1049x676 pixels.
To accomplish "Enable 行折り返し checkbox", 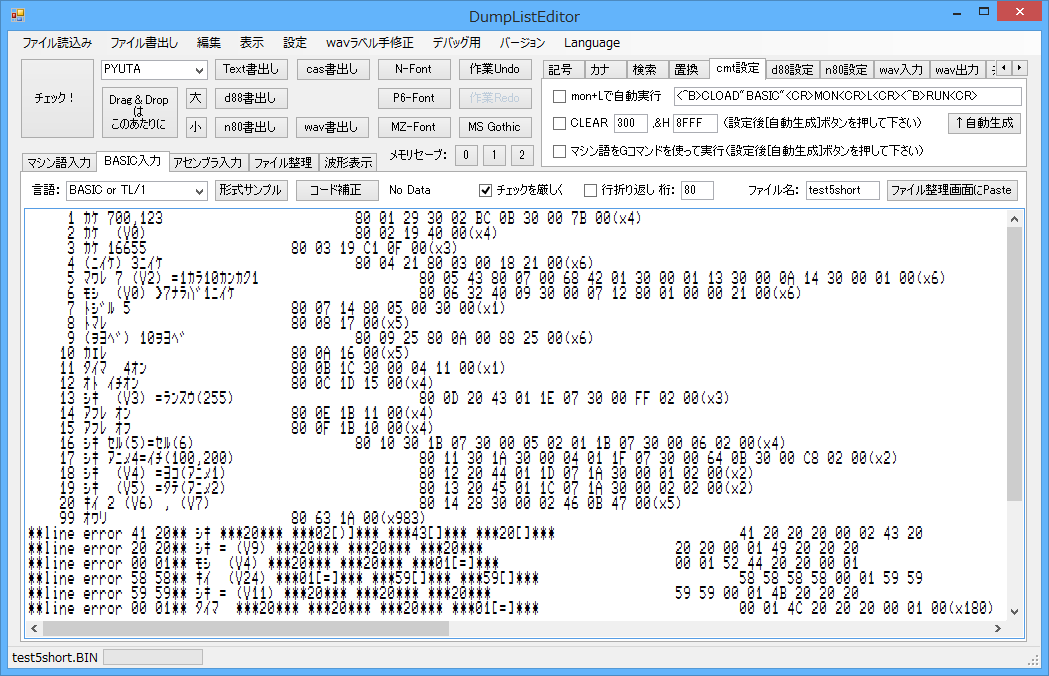I will pyautogui.click(x=590, y=191).
